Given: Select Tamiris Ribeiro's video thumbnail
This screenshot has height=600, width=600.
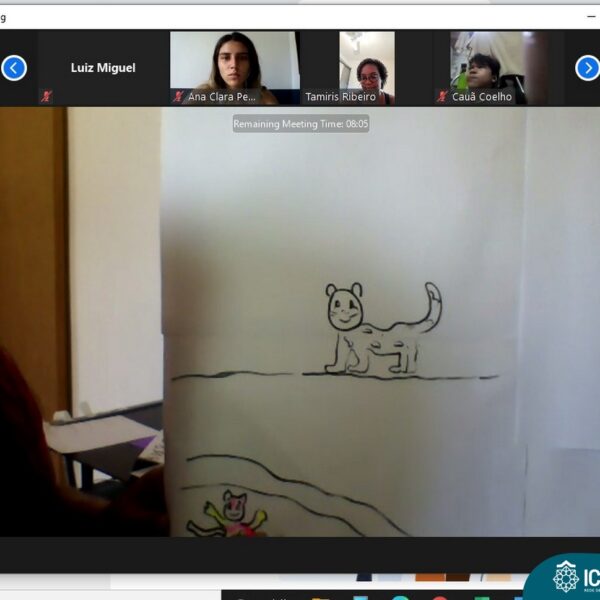Looking at the screenshot, I should click(x=366, y=60).
